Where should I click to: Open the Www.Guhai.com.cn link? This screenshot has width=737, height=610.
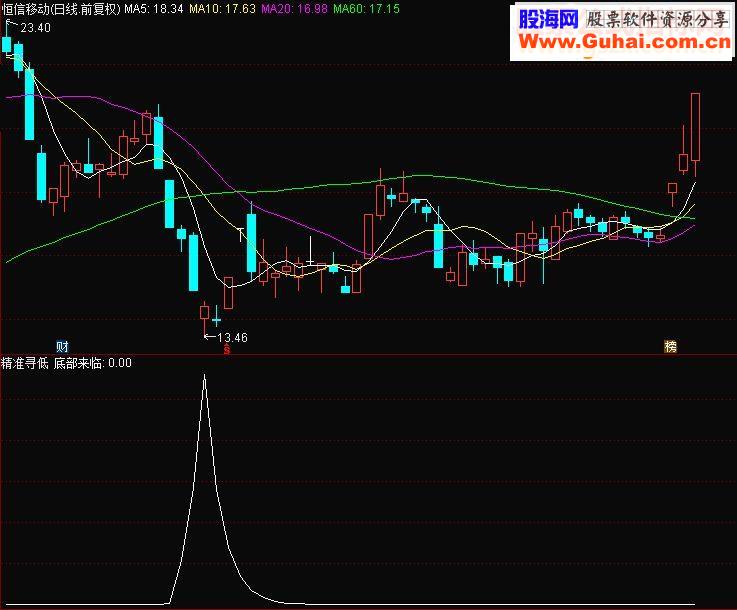[625, 42]
